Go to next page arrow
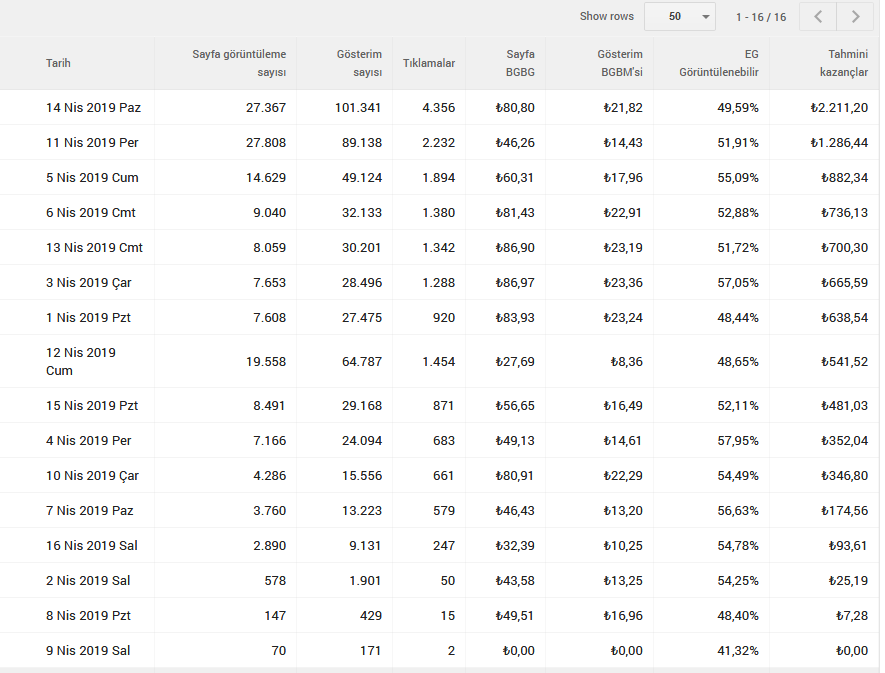Image resolution: width=885 pixels, height=673 pixels. (855, 16)
